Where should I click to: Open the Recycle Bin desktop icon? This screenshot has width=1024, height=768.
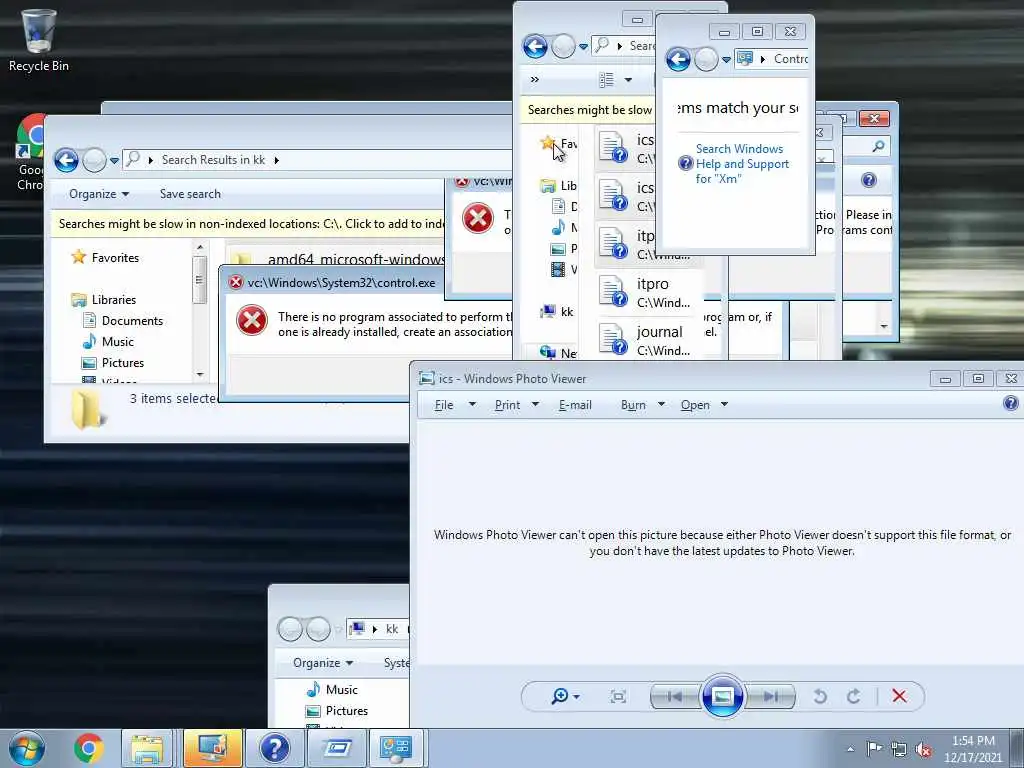(x=38, y=39)
